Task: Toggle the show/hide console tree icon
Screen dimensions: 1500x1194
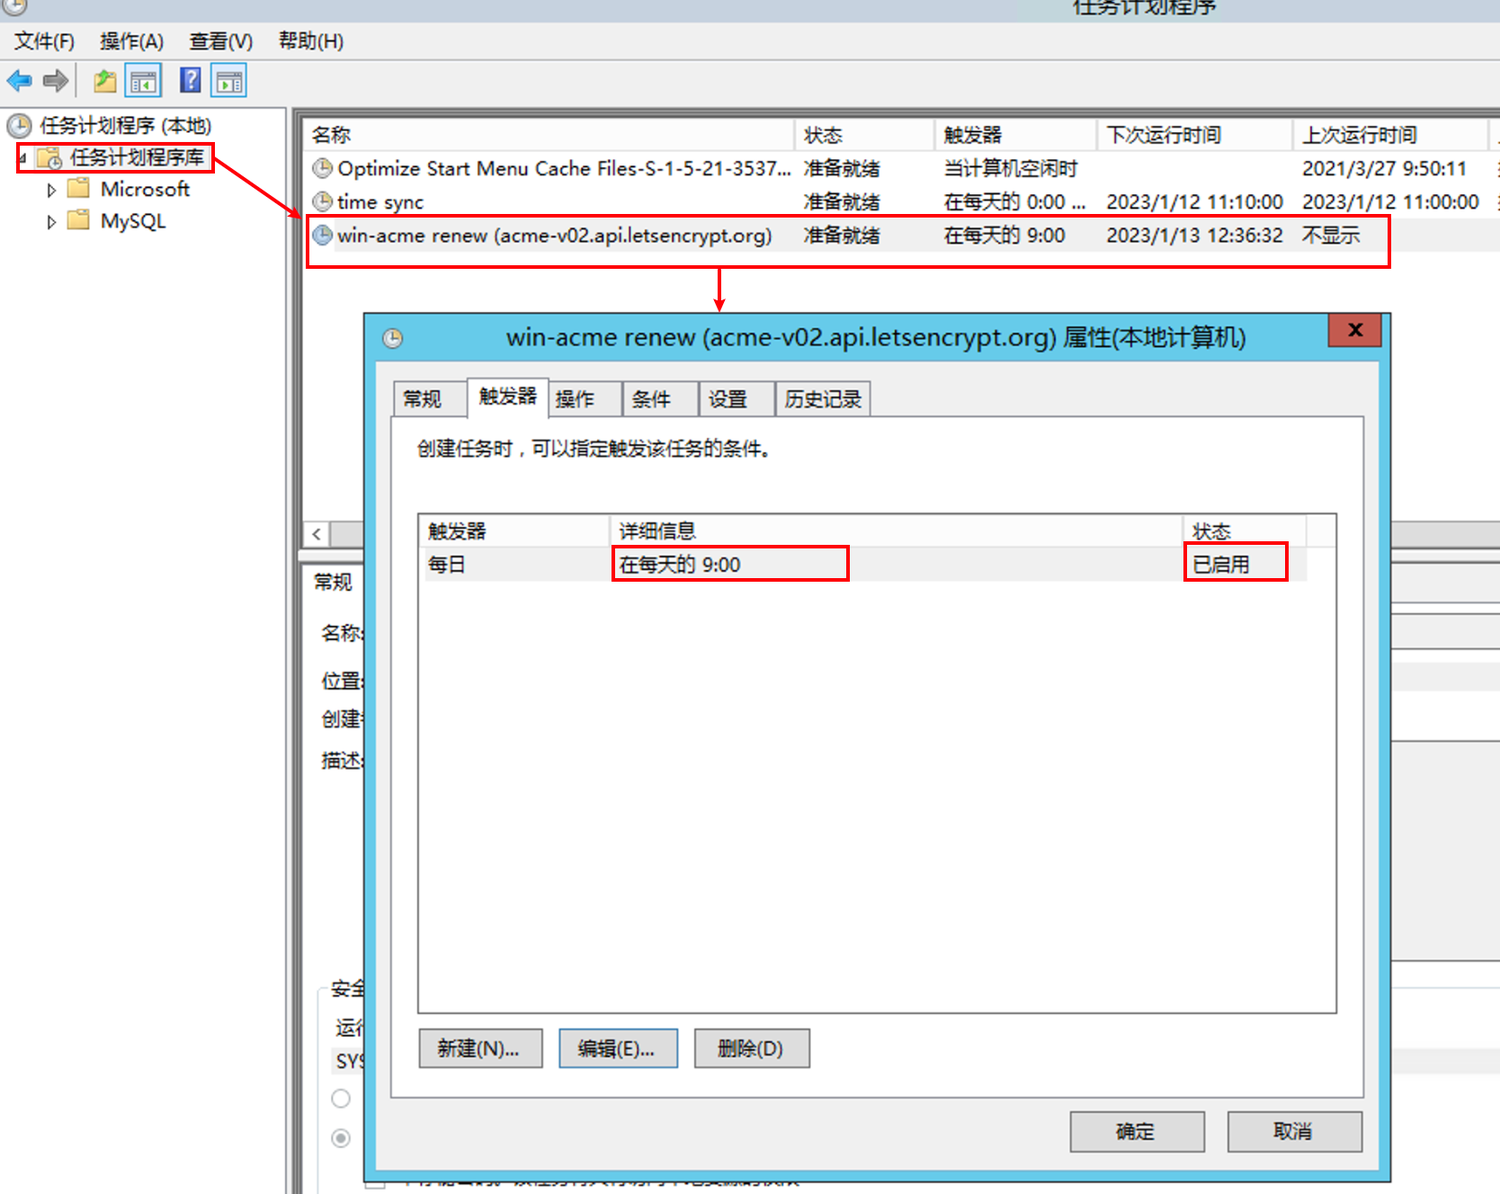Action: 143,81
